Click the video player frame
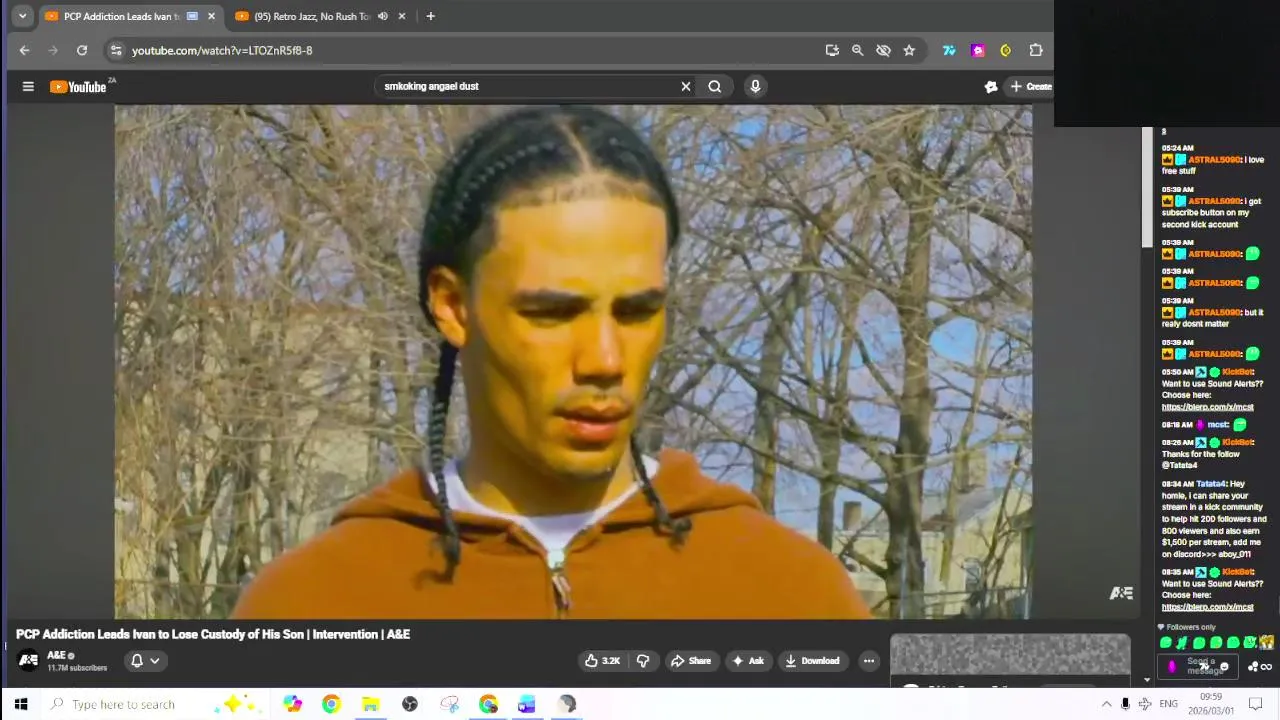 pos(573,362)
